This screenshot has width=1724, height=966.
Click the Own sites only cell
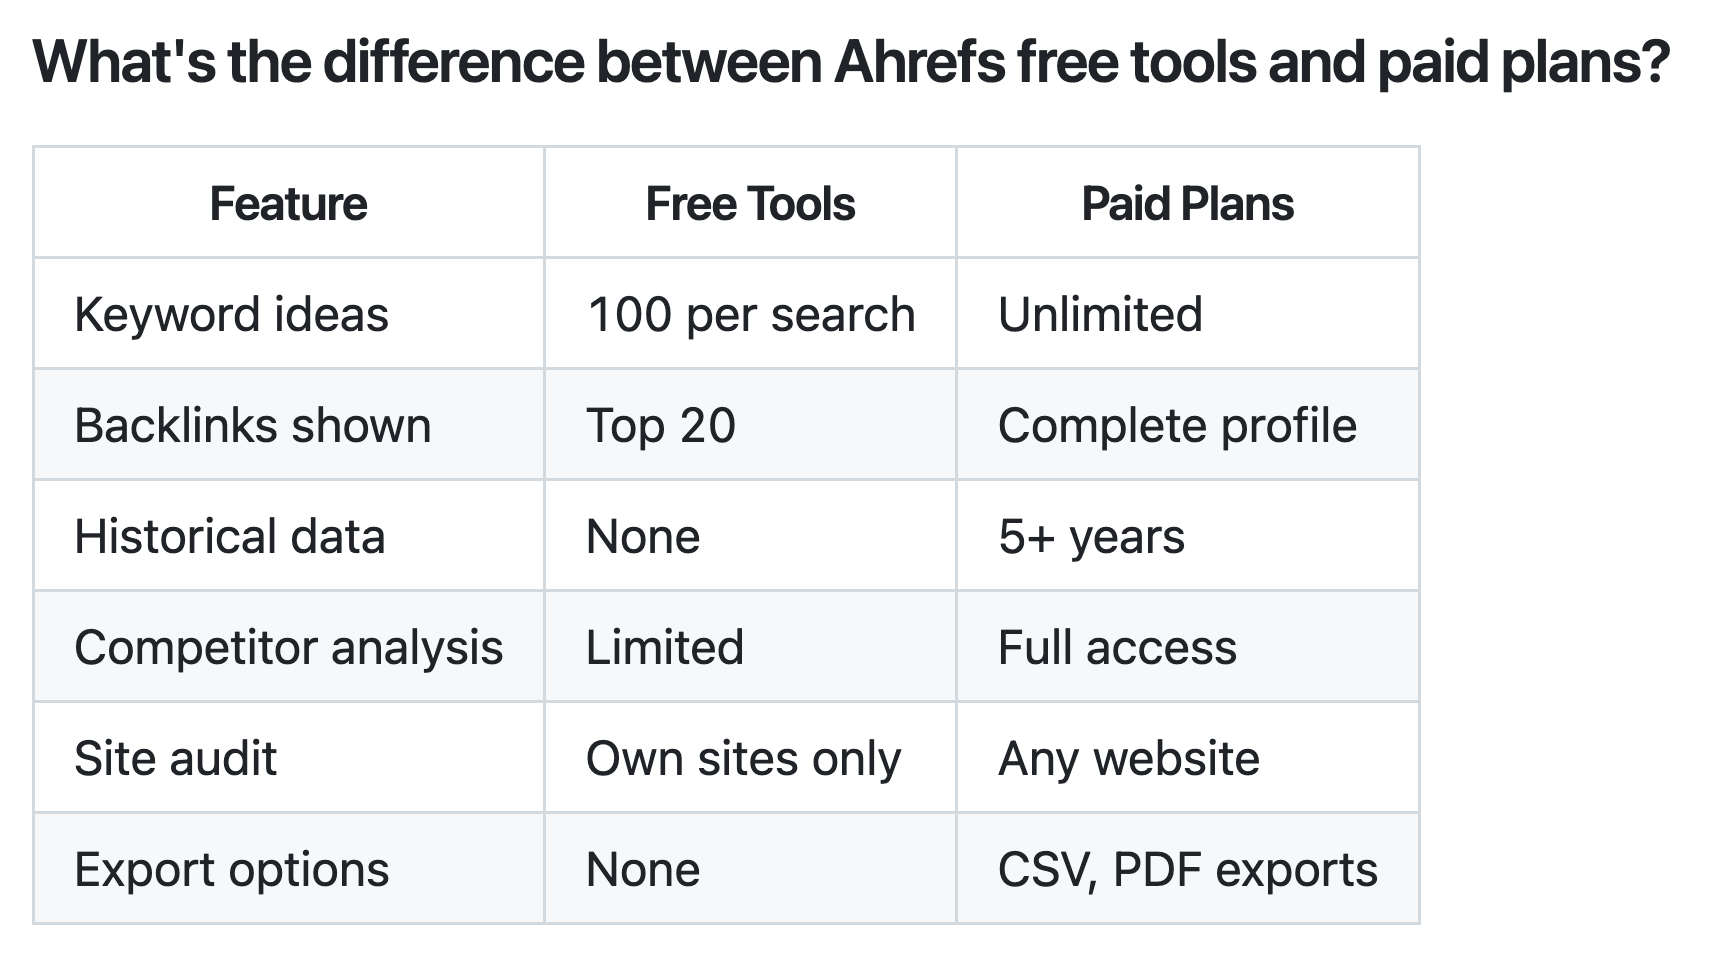click(750, 758)
